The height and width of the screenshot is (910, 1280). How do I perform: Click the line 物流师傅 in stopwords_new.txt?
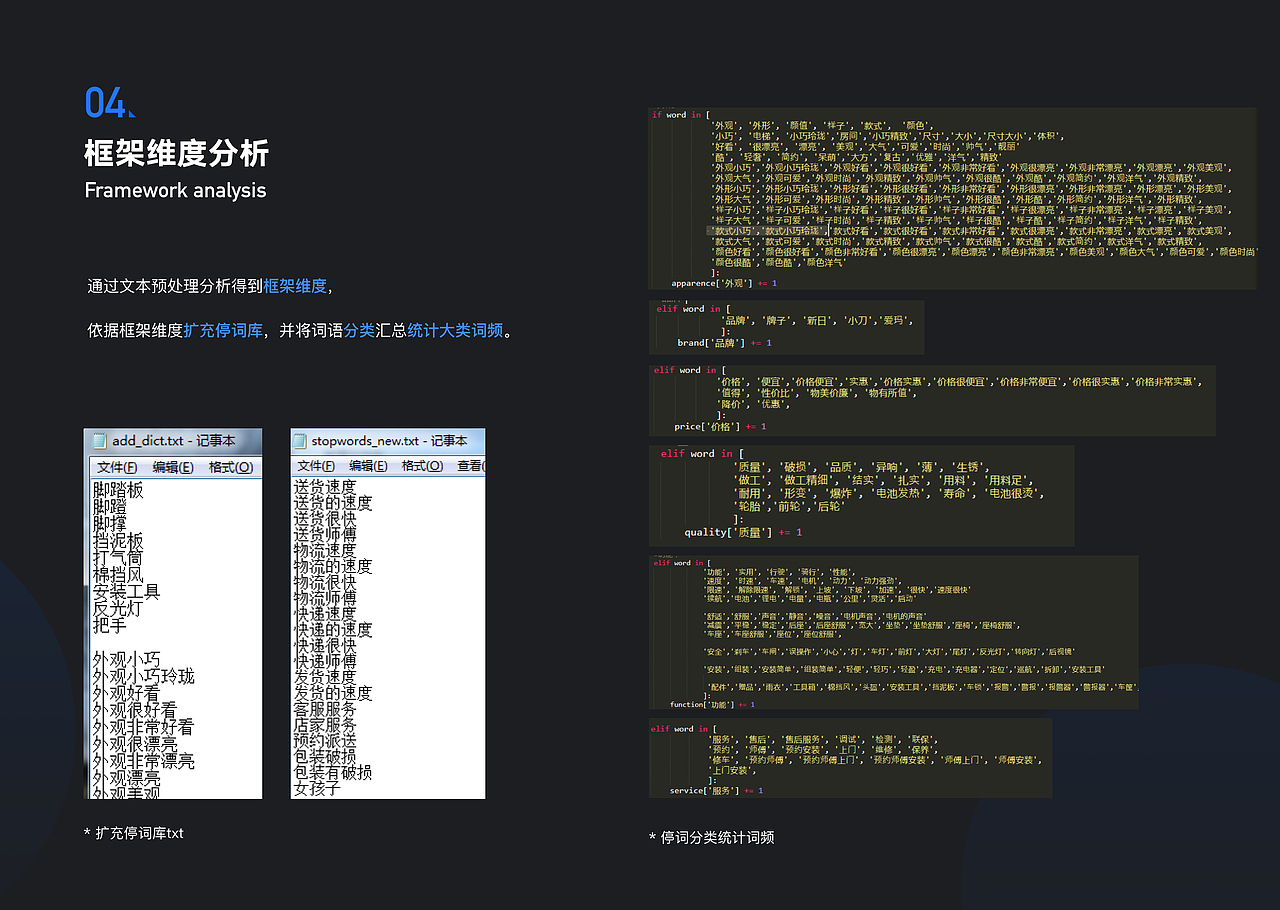[324, 598]
